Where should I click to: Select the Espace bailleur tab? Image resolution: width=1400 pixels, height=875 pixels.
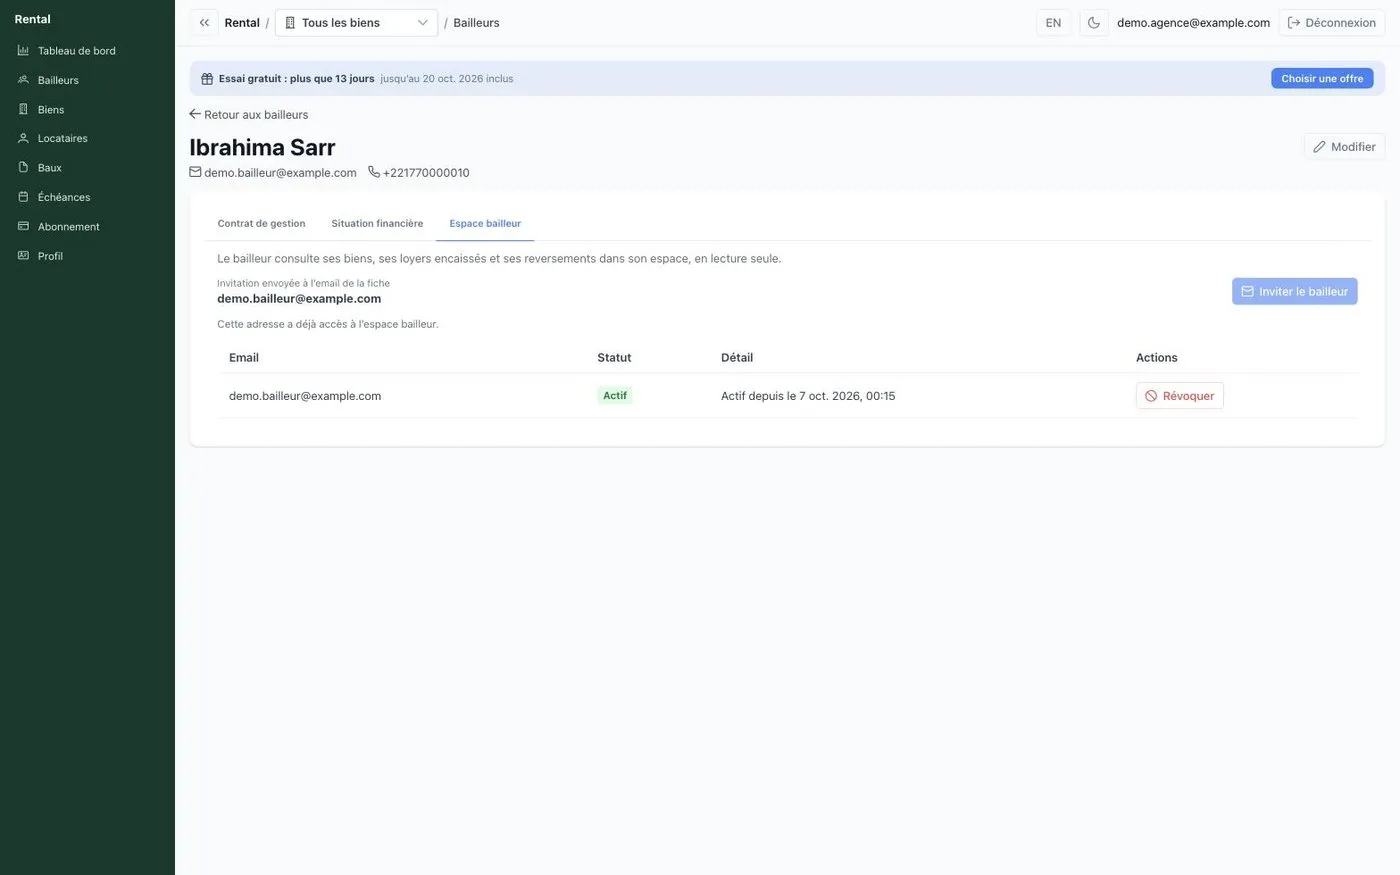(485, 223)
